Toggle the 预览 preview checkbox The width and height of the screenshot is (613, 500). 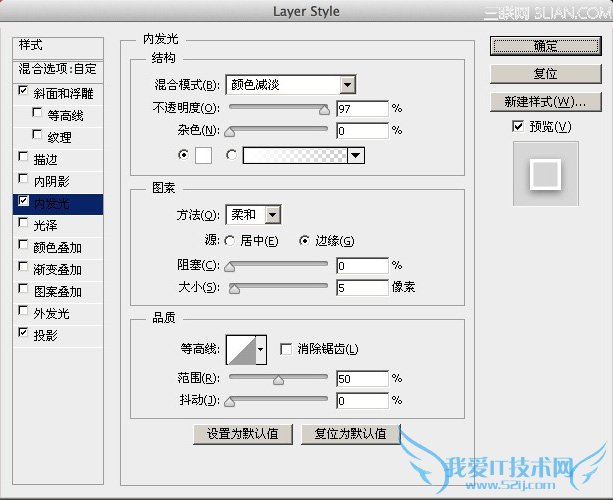click(x=518, y=126)
